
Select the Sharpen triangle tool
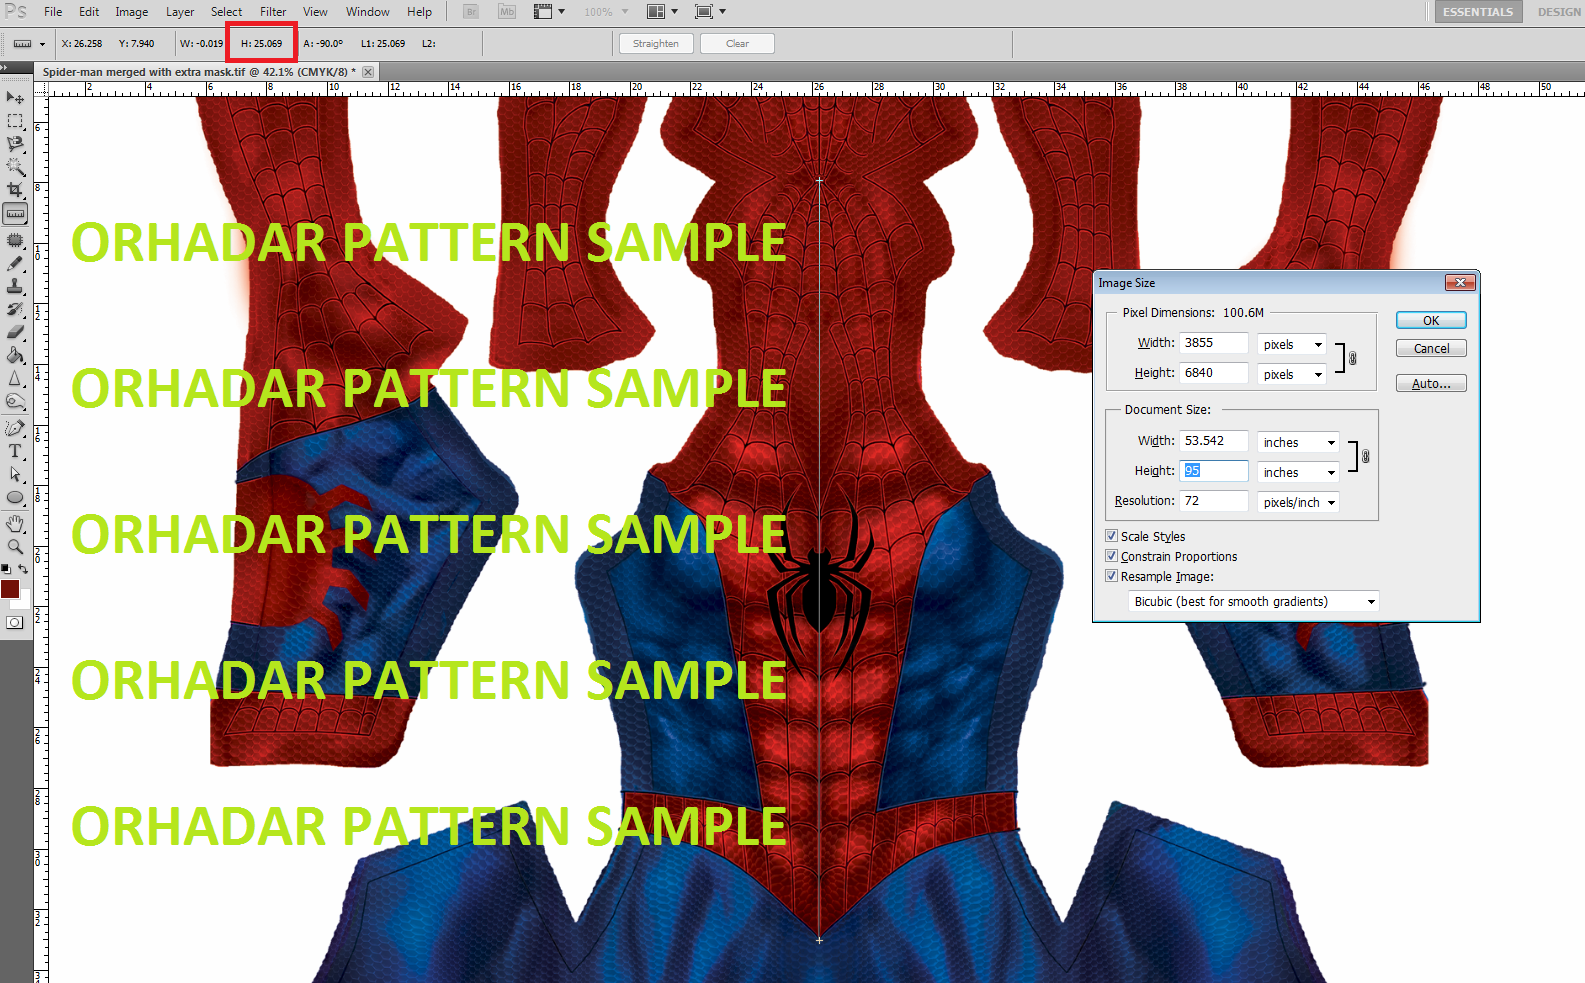point(15,378)
